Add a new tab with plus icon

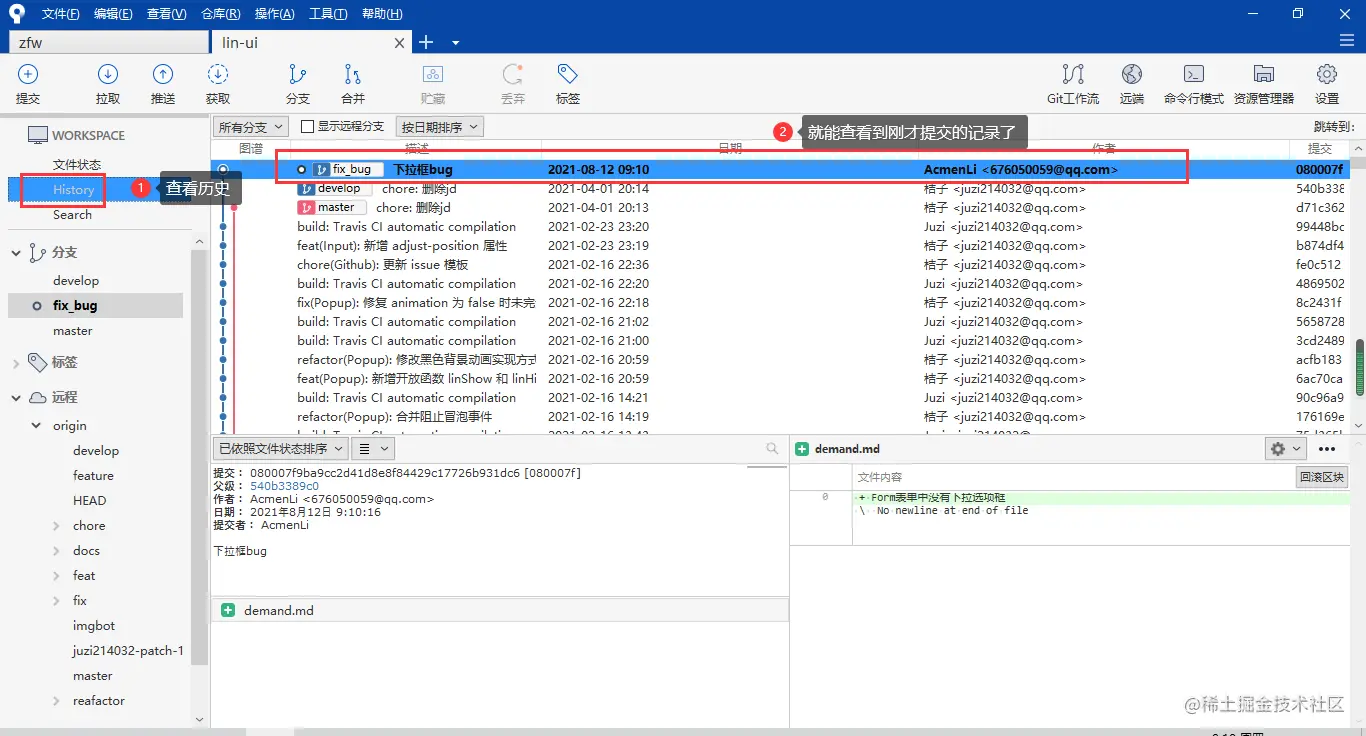[426, 42]
